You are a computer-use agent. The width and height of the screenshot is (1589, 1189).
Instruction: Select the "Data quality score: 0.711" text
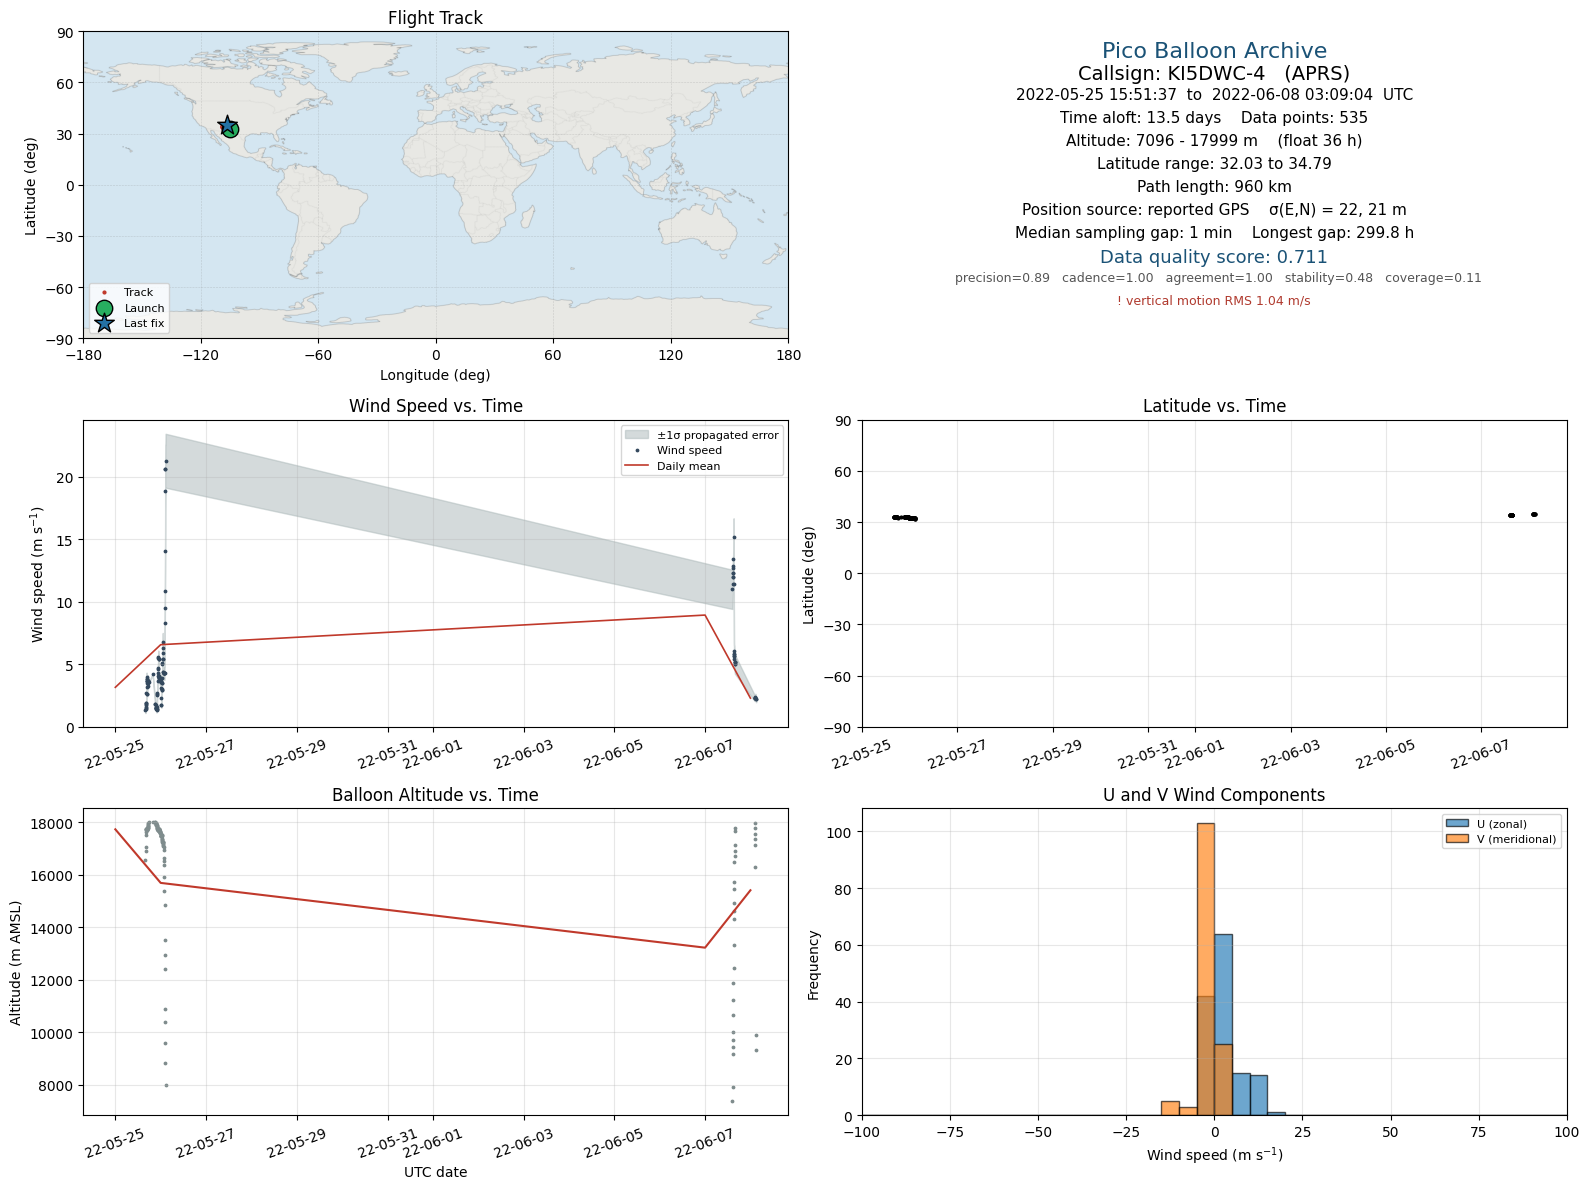(x=1214, y=257)
